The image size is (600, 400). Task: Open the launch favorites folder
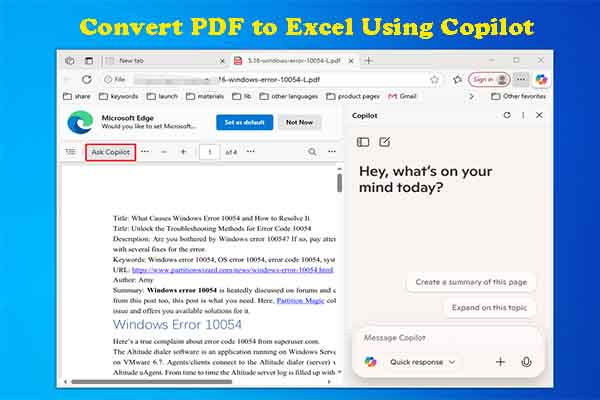point(162,96)
